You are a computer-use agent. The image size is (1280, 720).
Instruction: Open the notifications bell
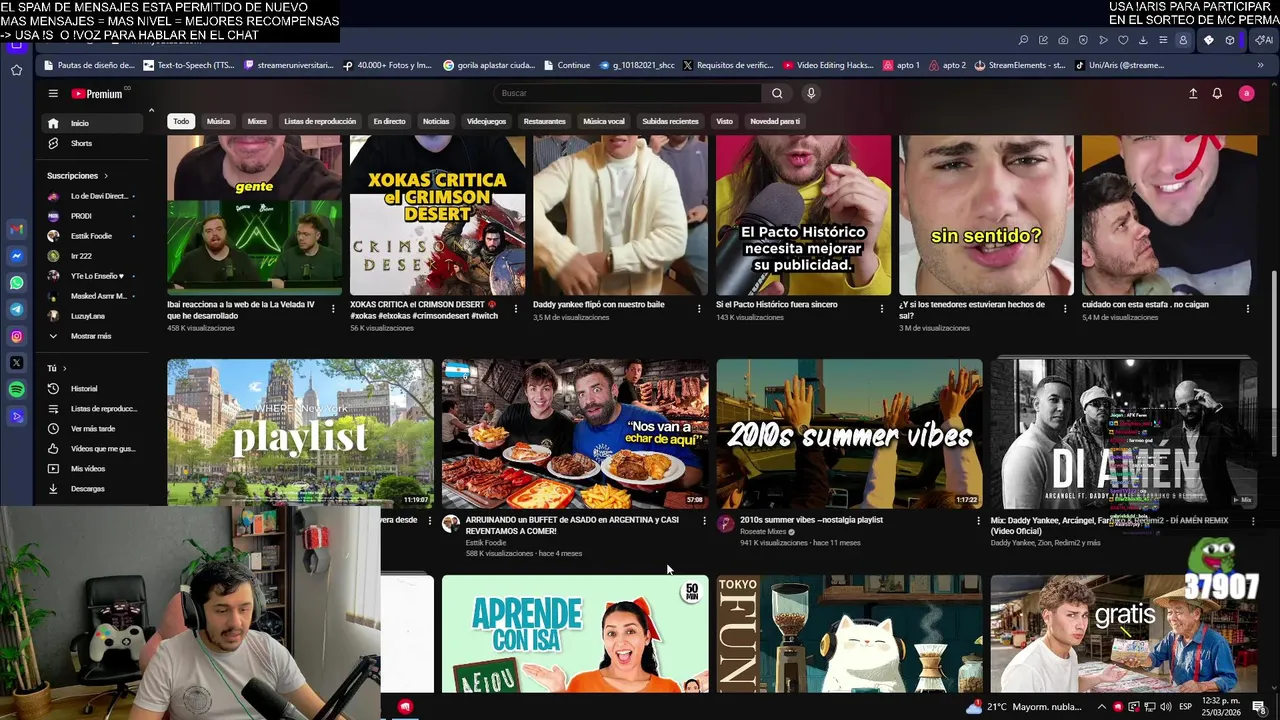pyautogui.click(x=1217, y=93)
